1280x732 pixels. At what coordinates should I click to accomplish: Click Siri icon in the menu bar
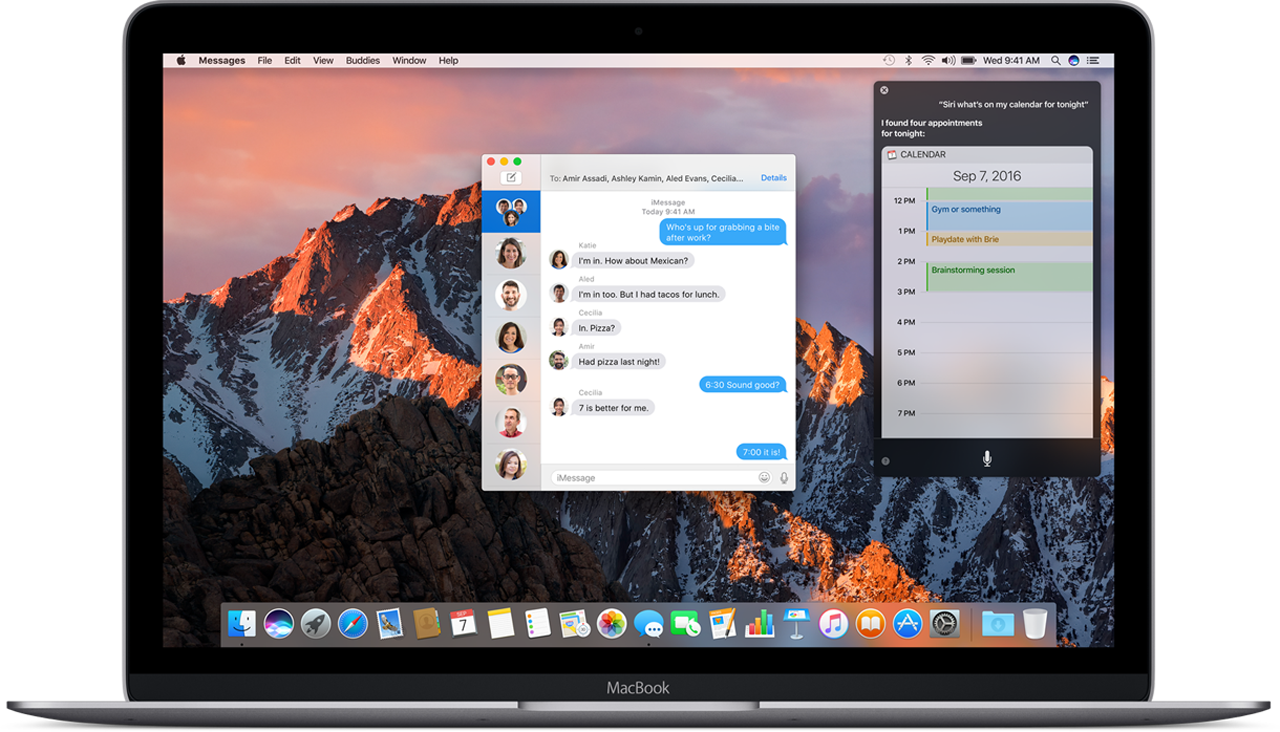click(x=1074, y=61)
